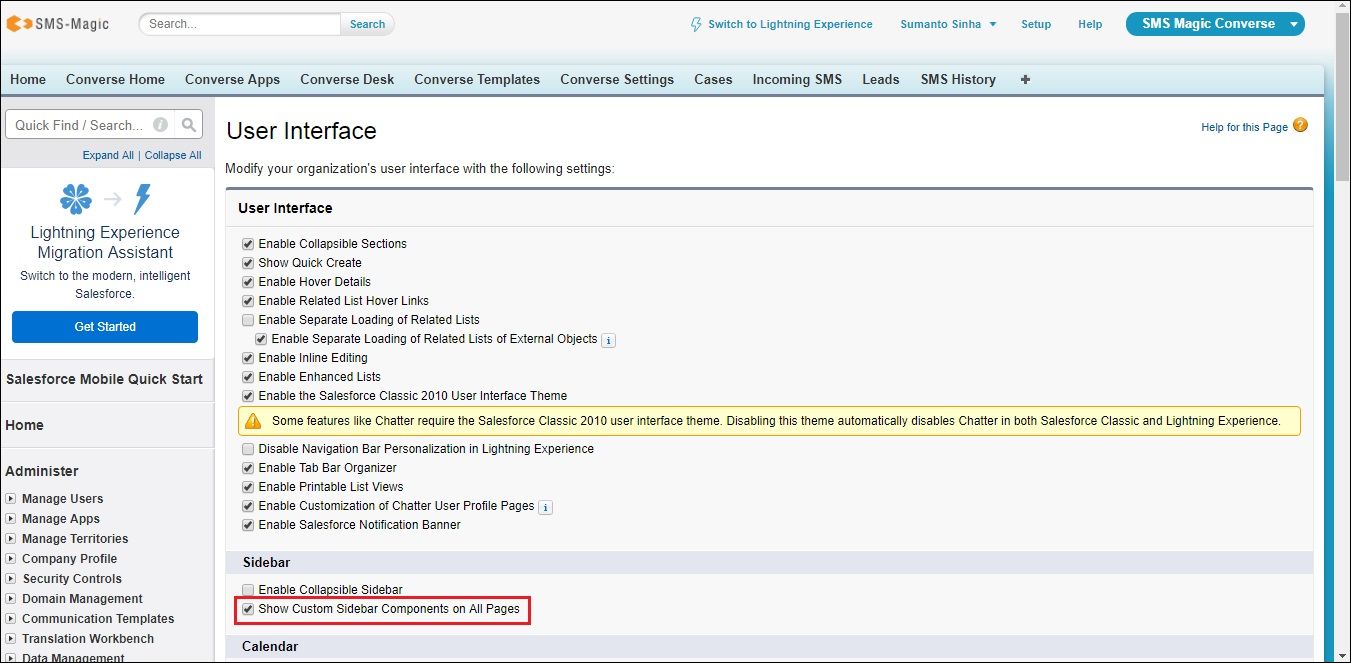The width and height of the screenshot is (1351, 663).
Task: Expand the Translation Workbench tree node
Action: [11, 638]
